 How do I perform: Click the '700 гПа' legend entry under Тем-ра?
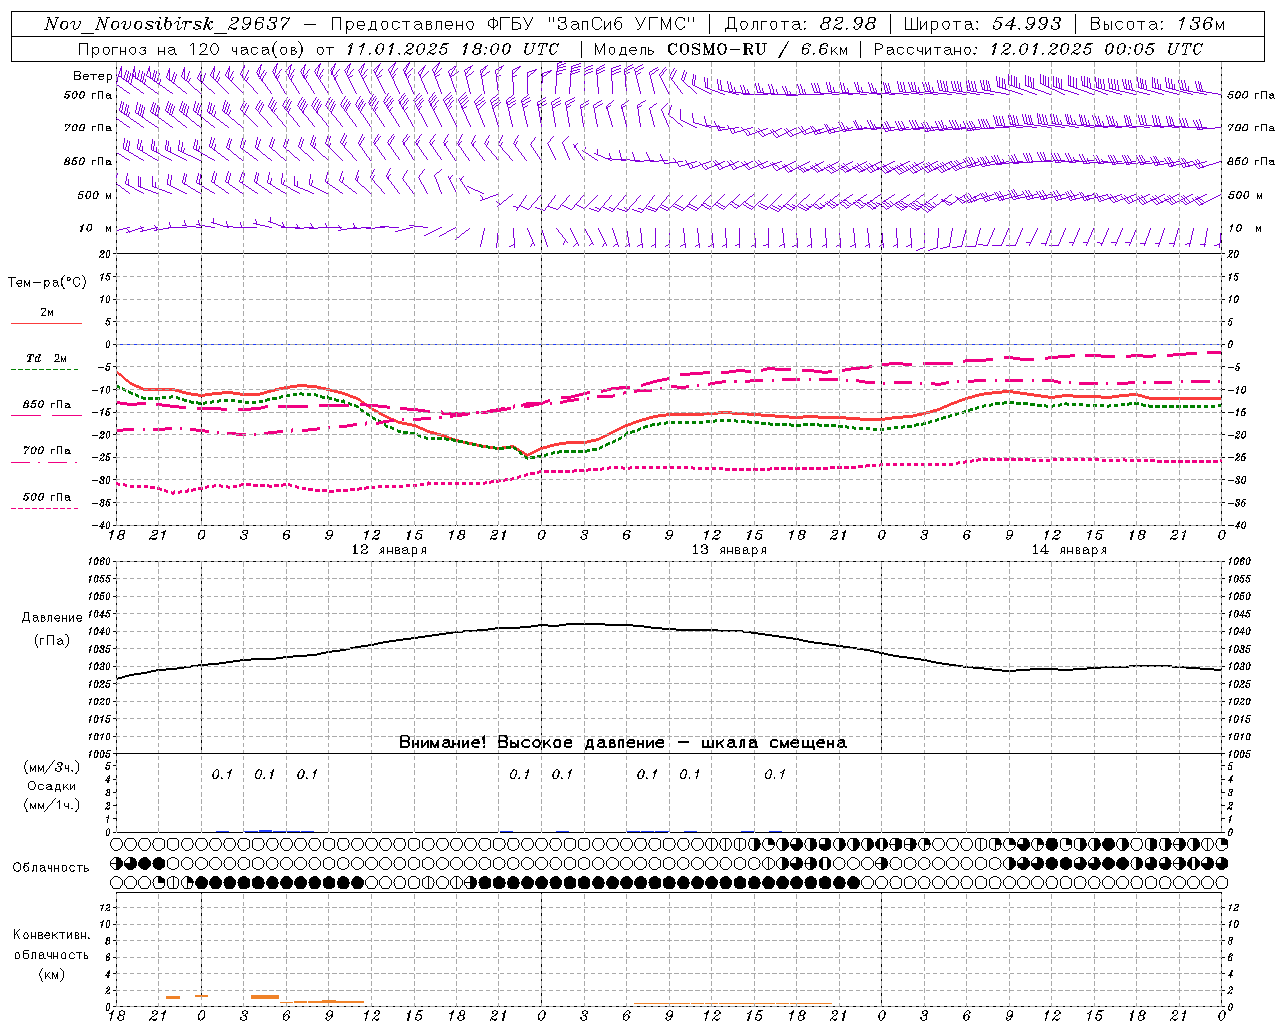click(x=47, y=451)
